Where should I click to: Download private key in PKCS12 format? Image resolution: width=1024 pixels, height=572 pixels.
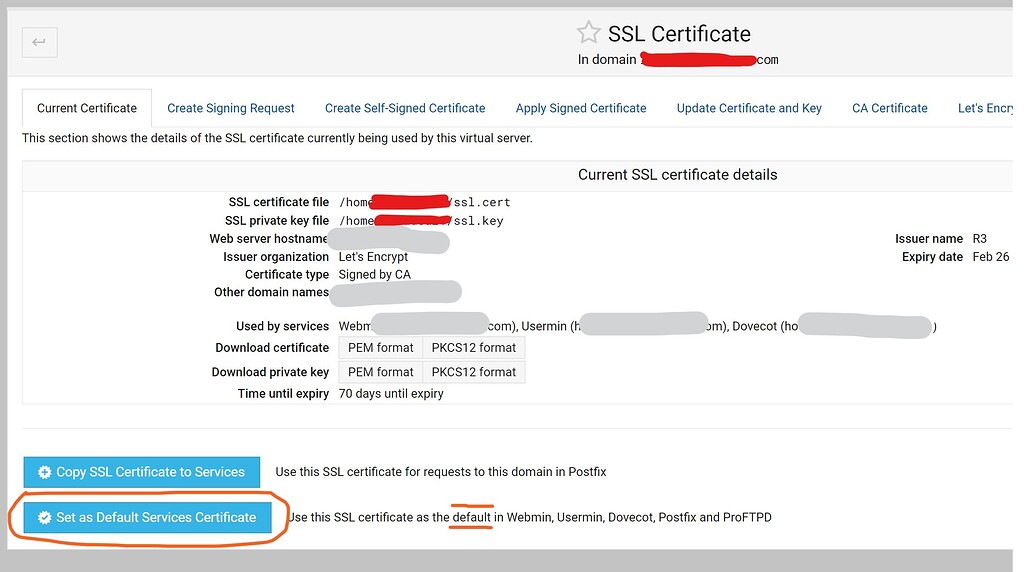tap(473, 372)
